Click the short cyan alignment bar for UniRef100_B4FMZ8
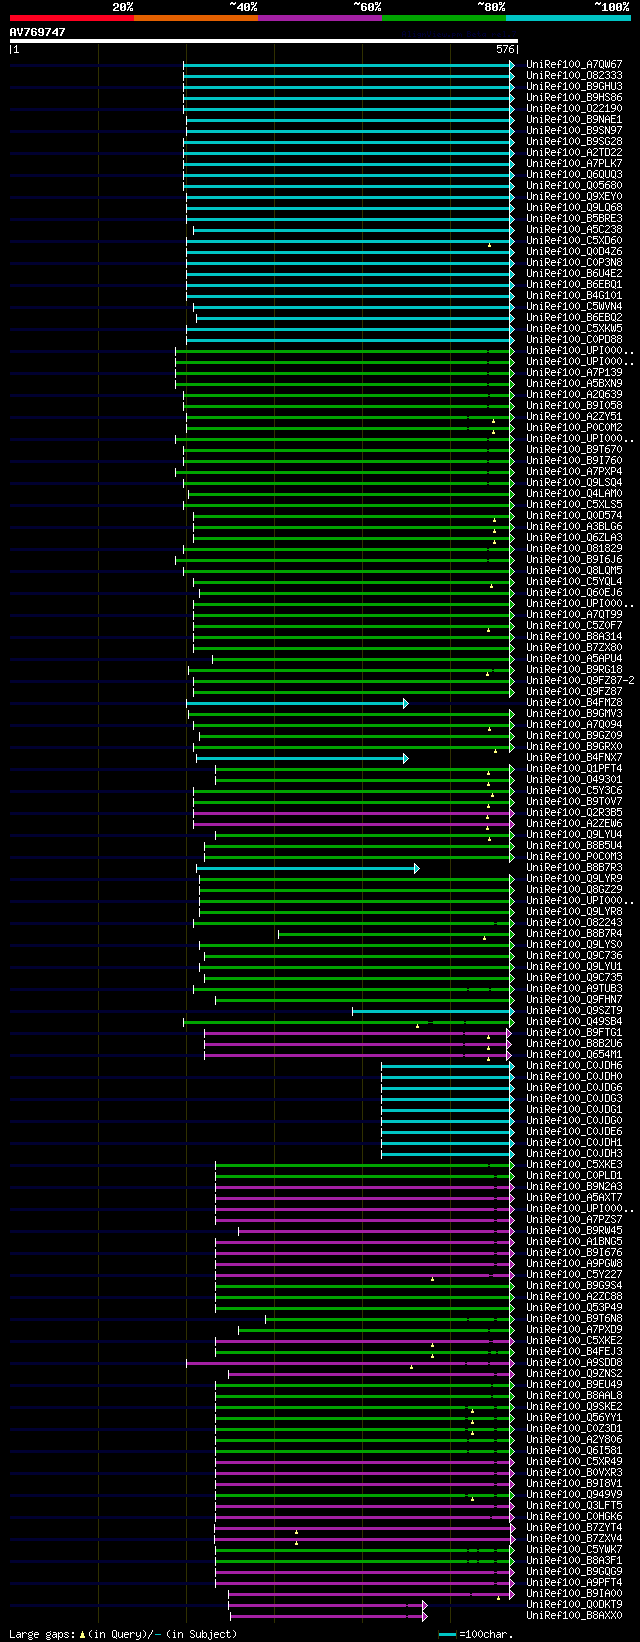The image size is (640, 1642). [x=298, y=703]
